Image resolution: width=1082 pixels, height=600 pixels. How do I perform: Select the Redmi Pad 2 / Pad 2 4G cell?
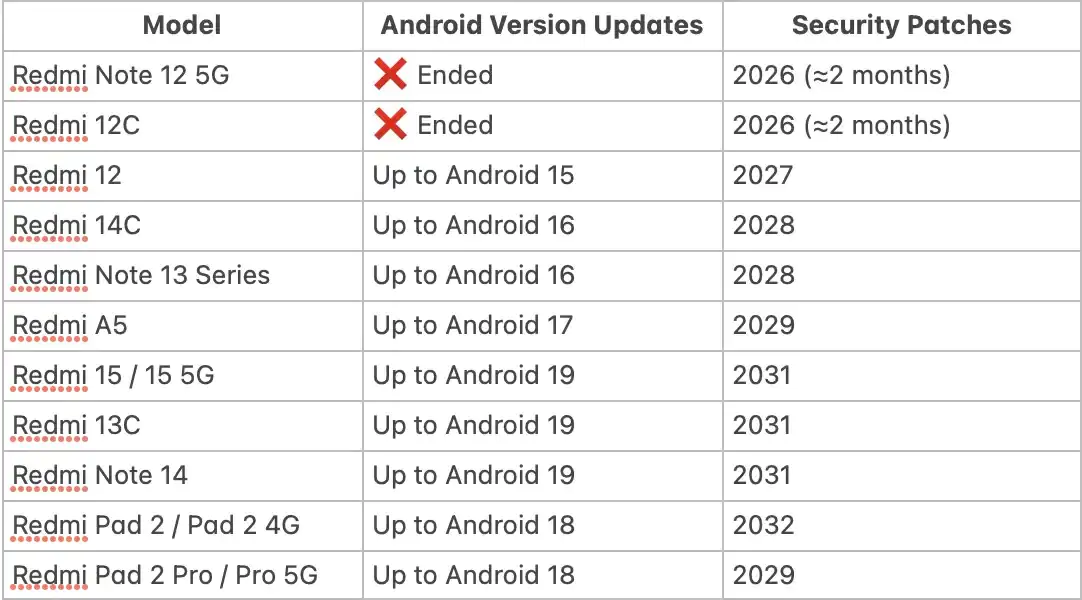pos(156,525)
